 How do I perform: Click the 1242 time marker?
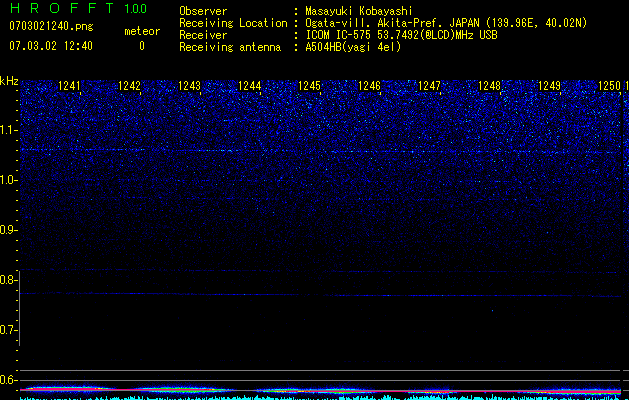tap(130, 86)
